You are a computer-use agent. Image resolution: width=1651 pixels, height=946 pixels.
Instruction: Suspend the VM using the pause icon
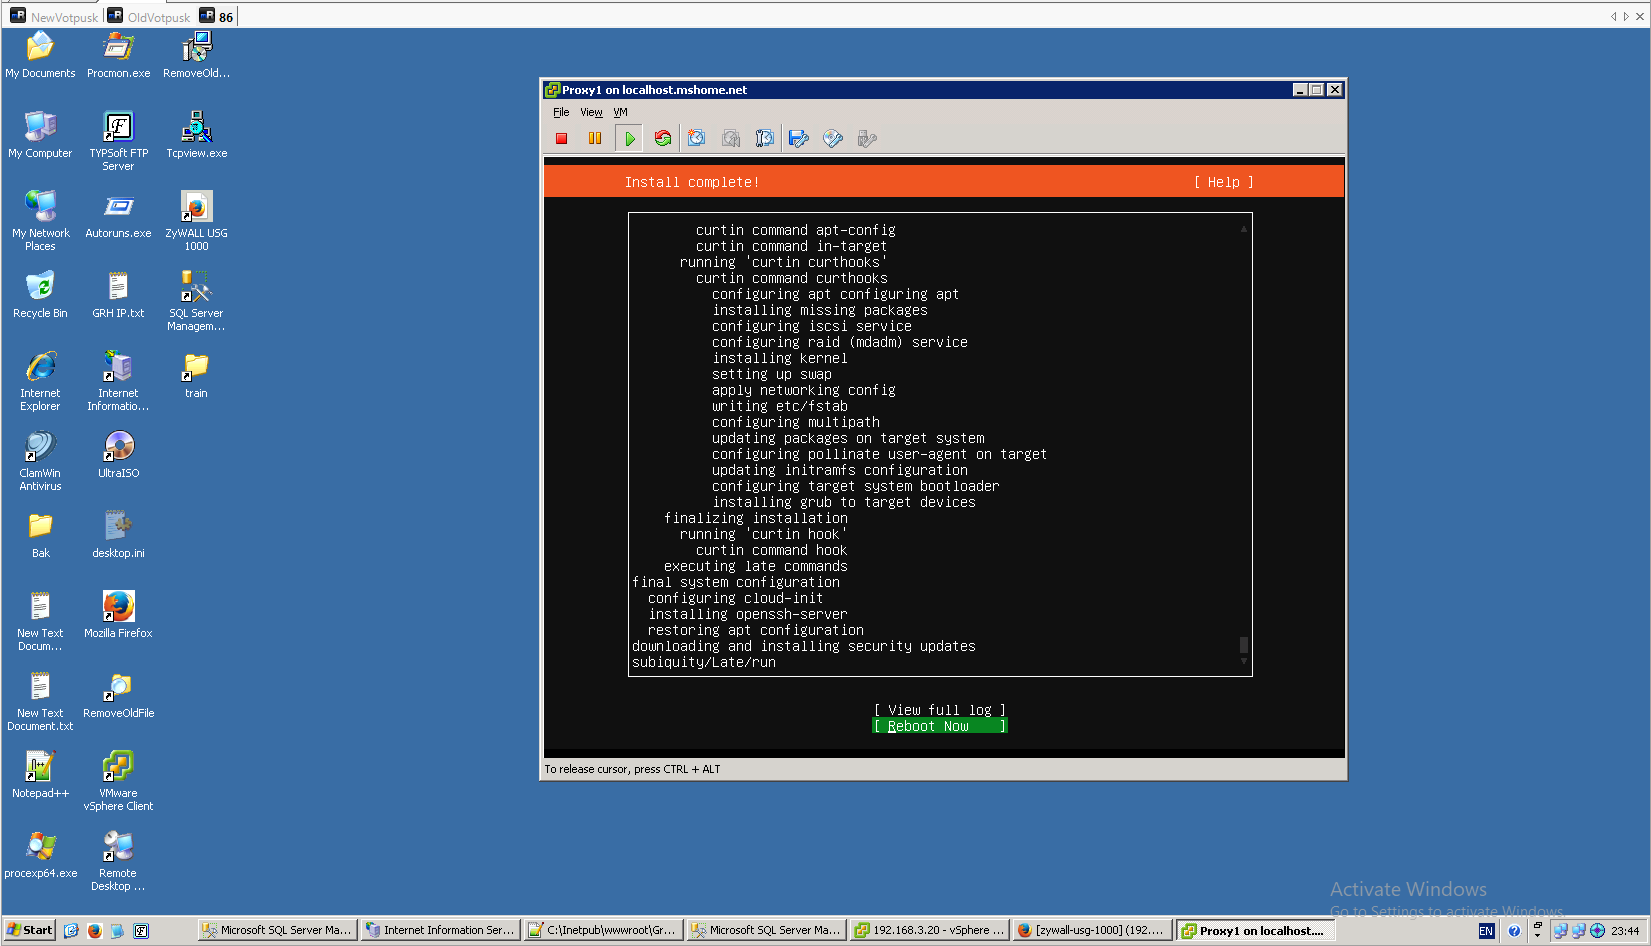click(595, 139)
